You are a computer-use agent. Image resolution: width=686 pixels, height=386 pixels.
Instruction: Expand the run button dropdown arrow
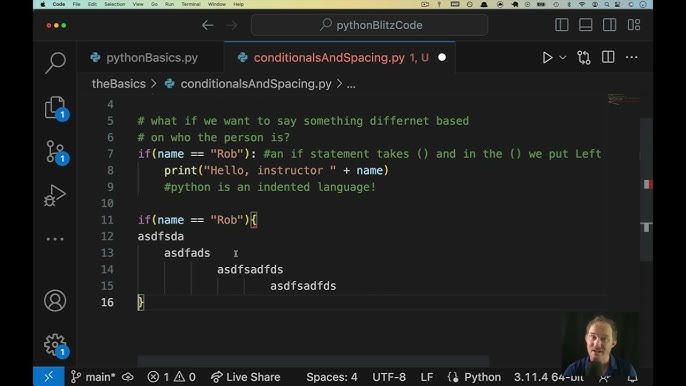pos(563,57)
